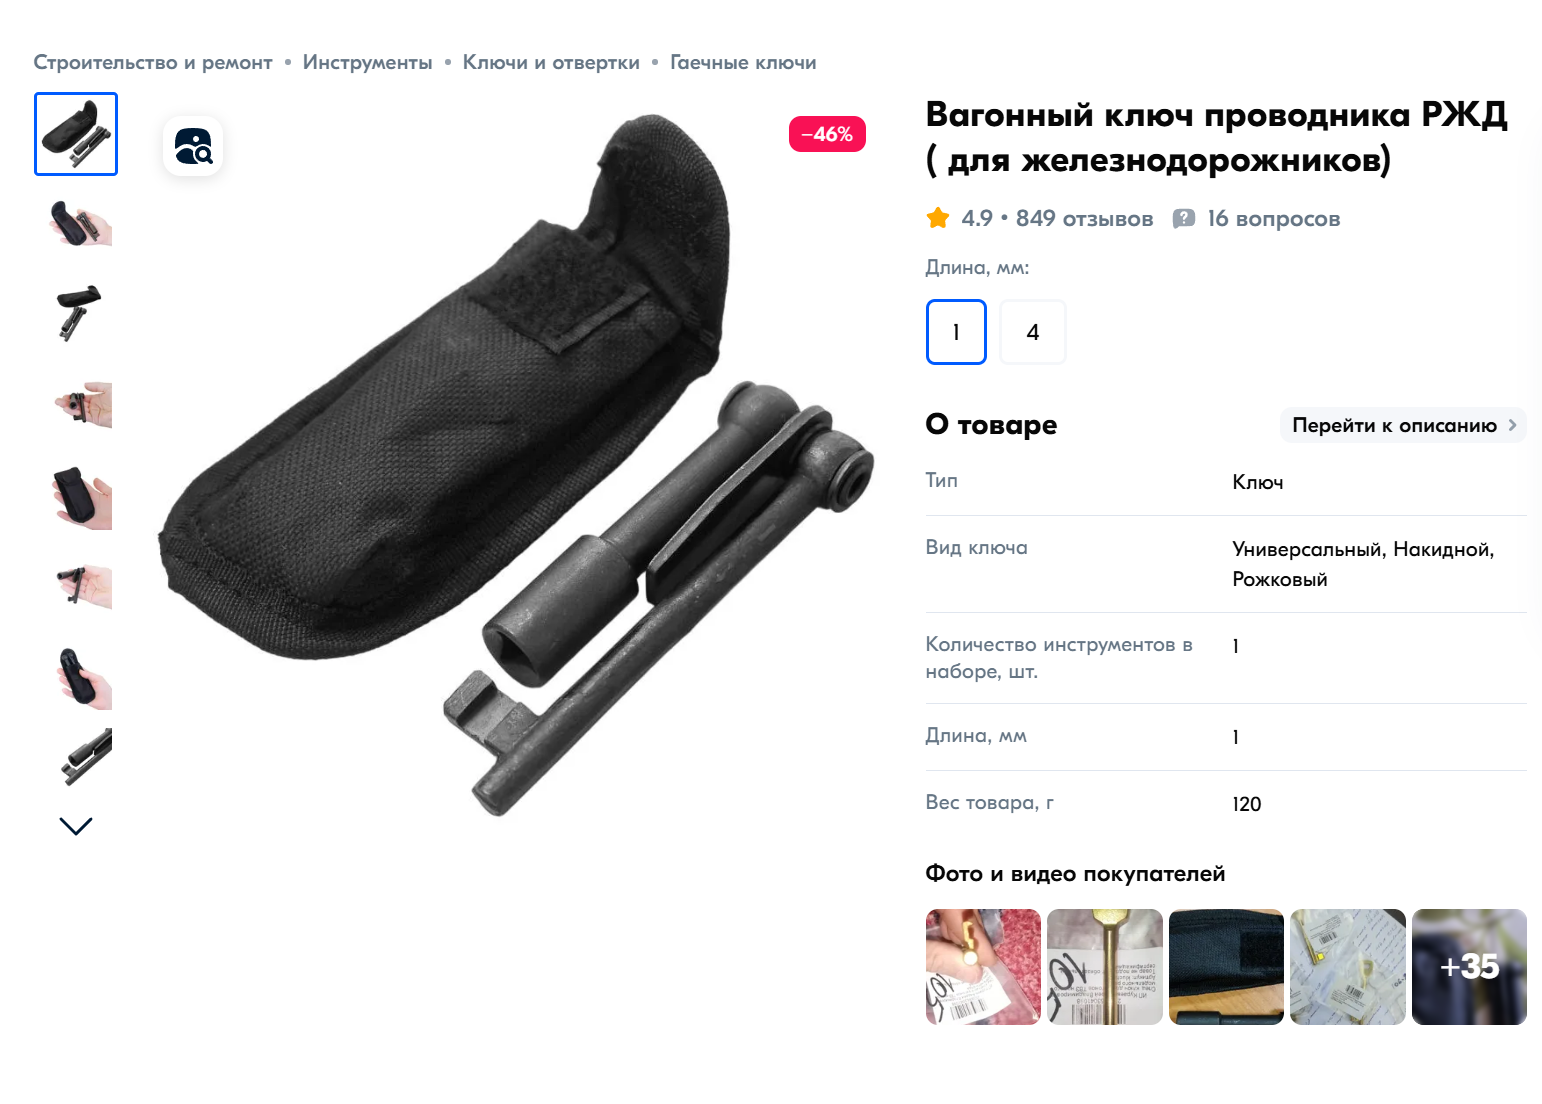This screenshot has height=1104, width=1542.
Task: Open the Ключи и отвертки breadcrumb
Action: pyautogui.click(x=551, y=62)
